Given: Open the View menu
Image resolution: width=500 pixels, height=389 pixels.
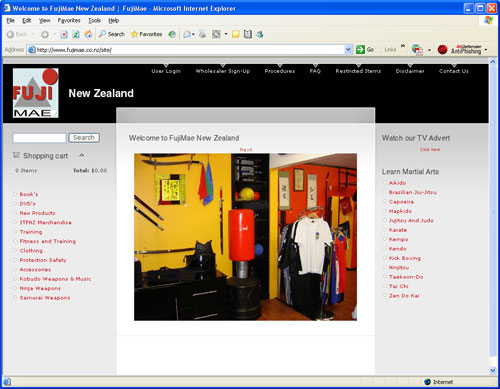Looking at the screenshot, I should pyautogui.click(x=45, y=20).
